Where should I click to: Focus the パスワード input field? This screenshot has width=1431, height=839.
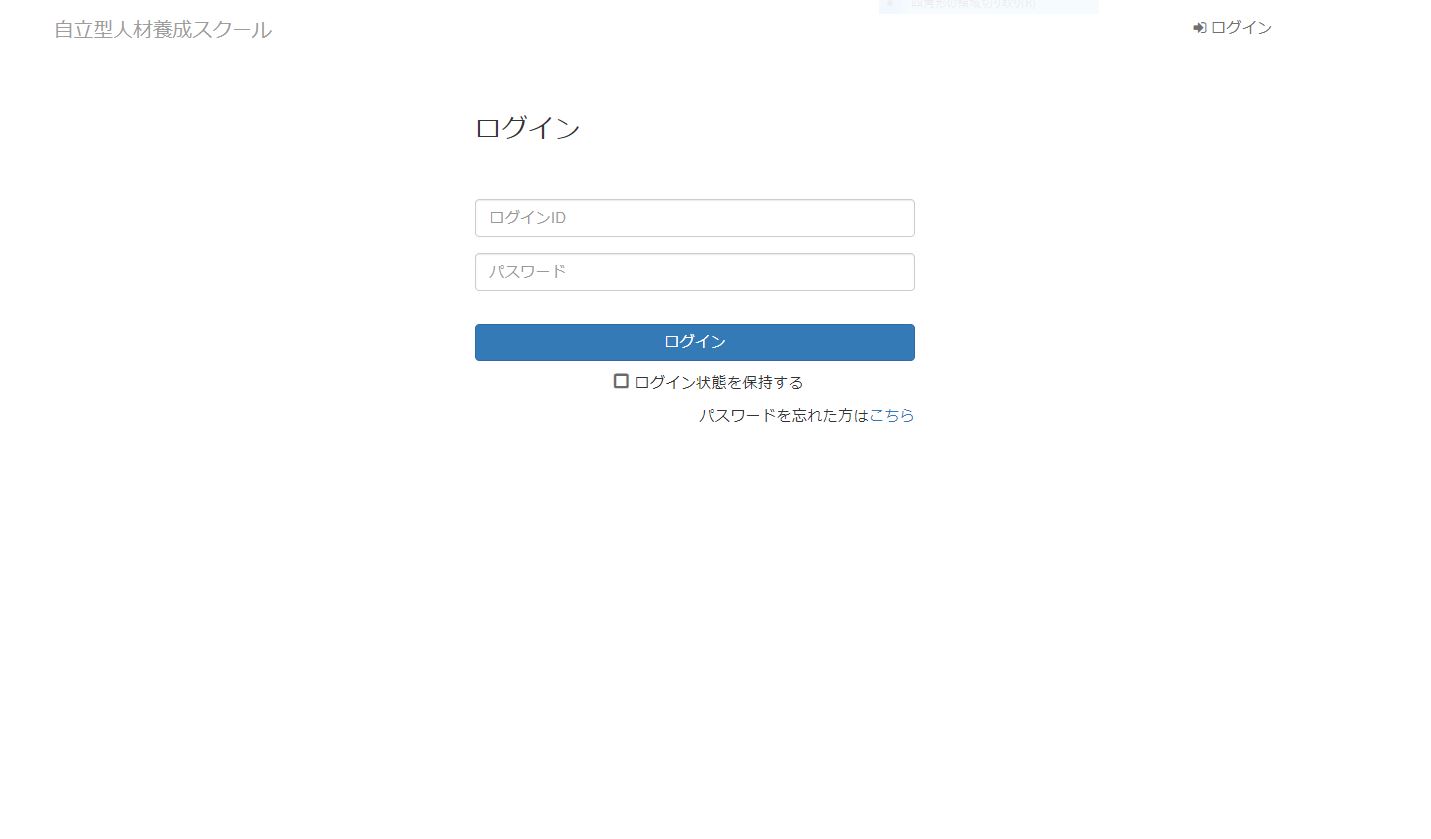(695, 272)
